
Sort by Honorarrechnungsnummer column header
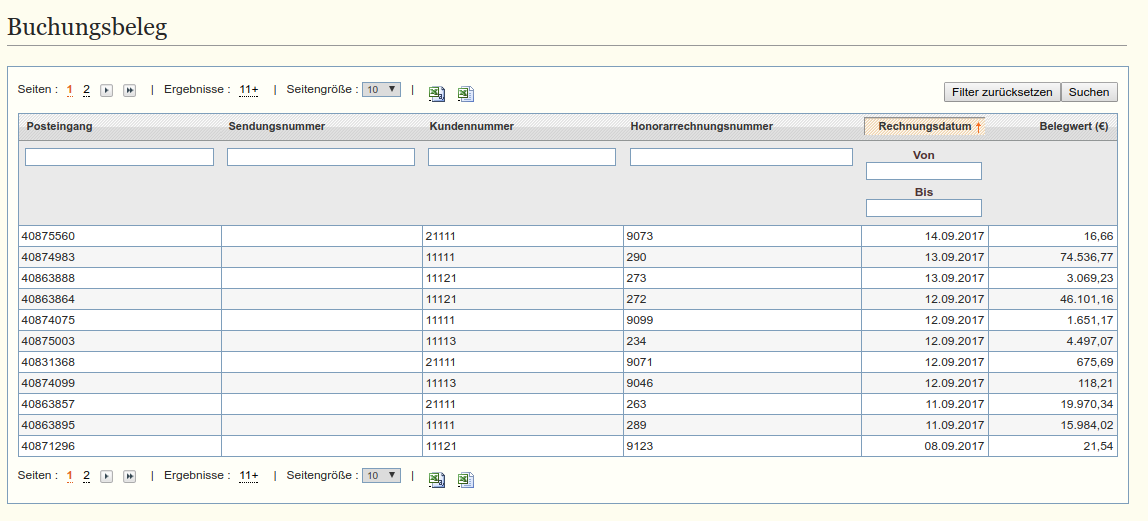coord(701,127)
